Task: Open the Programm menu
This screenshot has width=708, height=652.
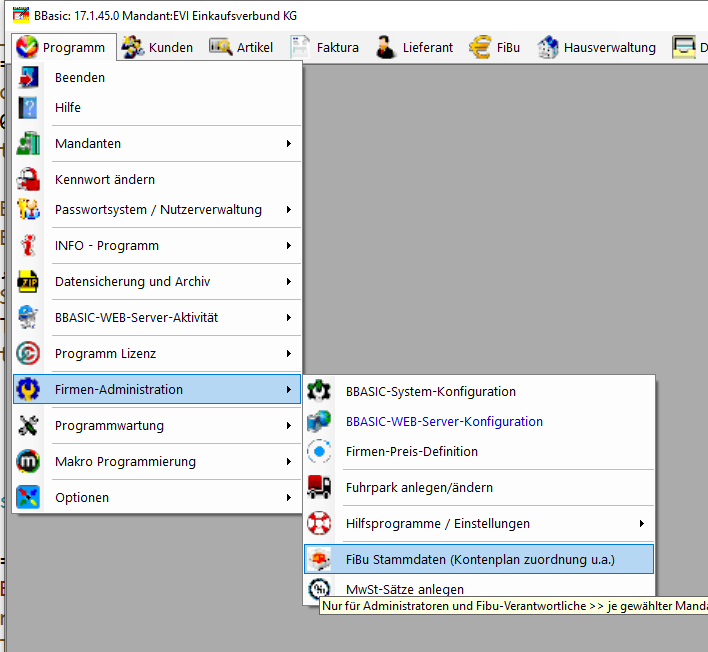Action: 64,47
